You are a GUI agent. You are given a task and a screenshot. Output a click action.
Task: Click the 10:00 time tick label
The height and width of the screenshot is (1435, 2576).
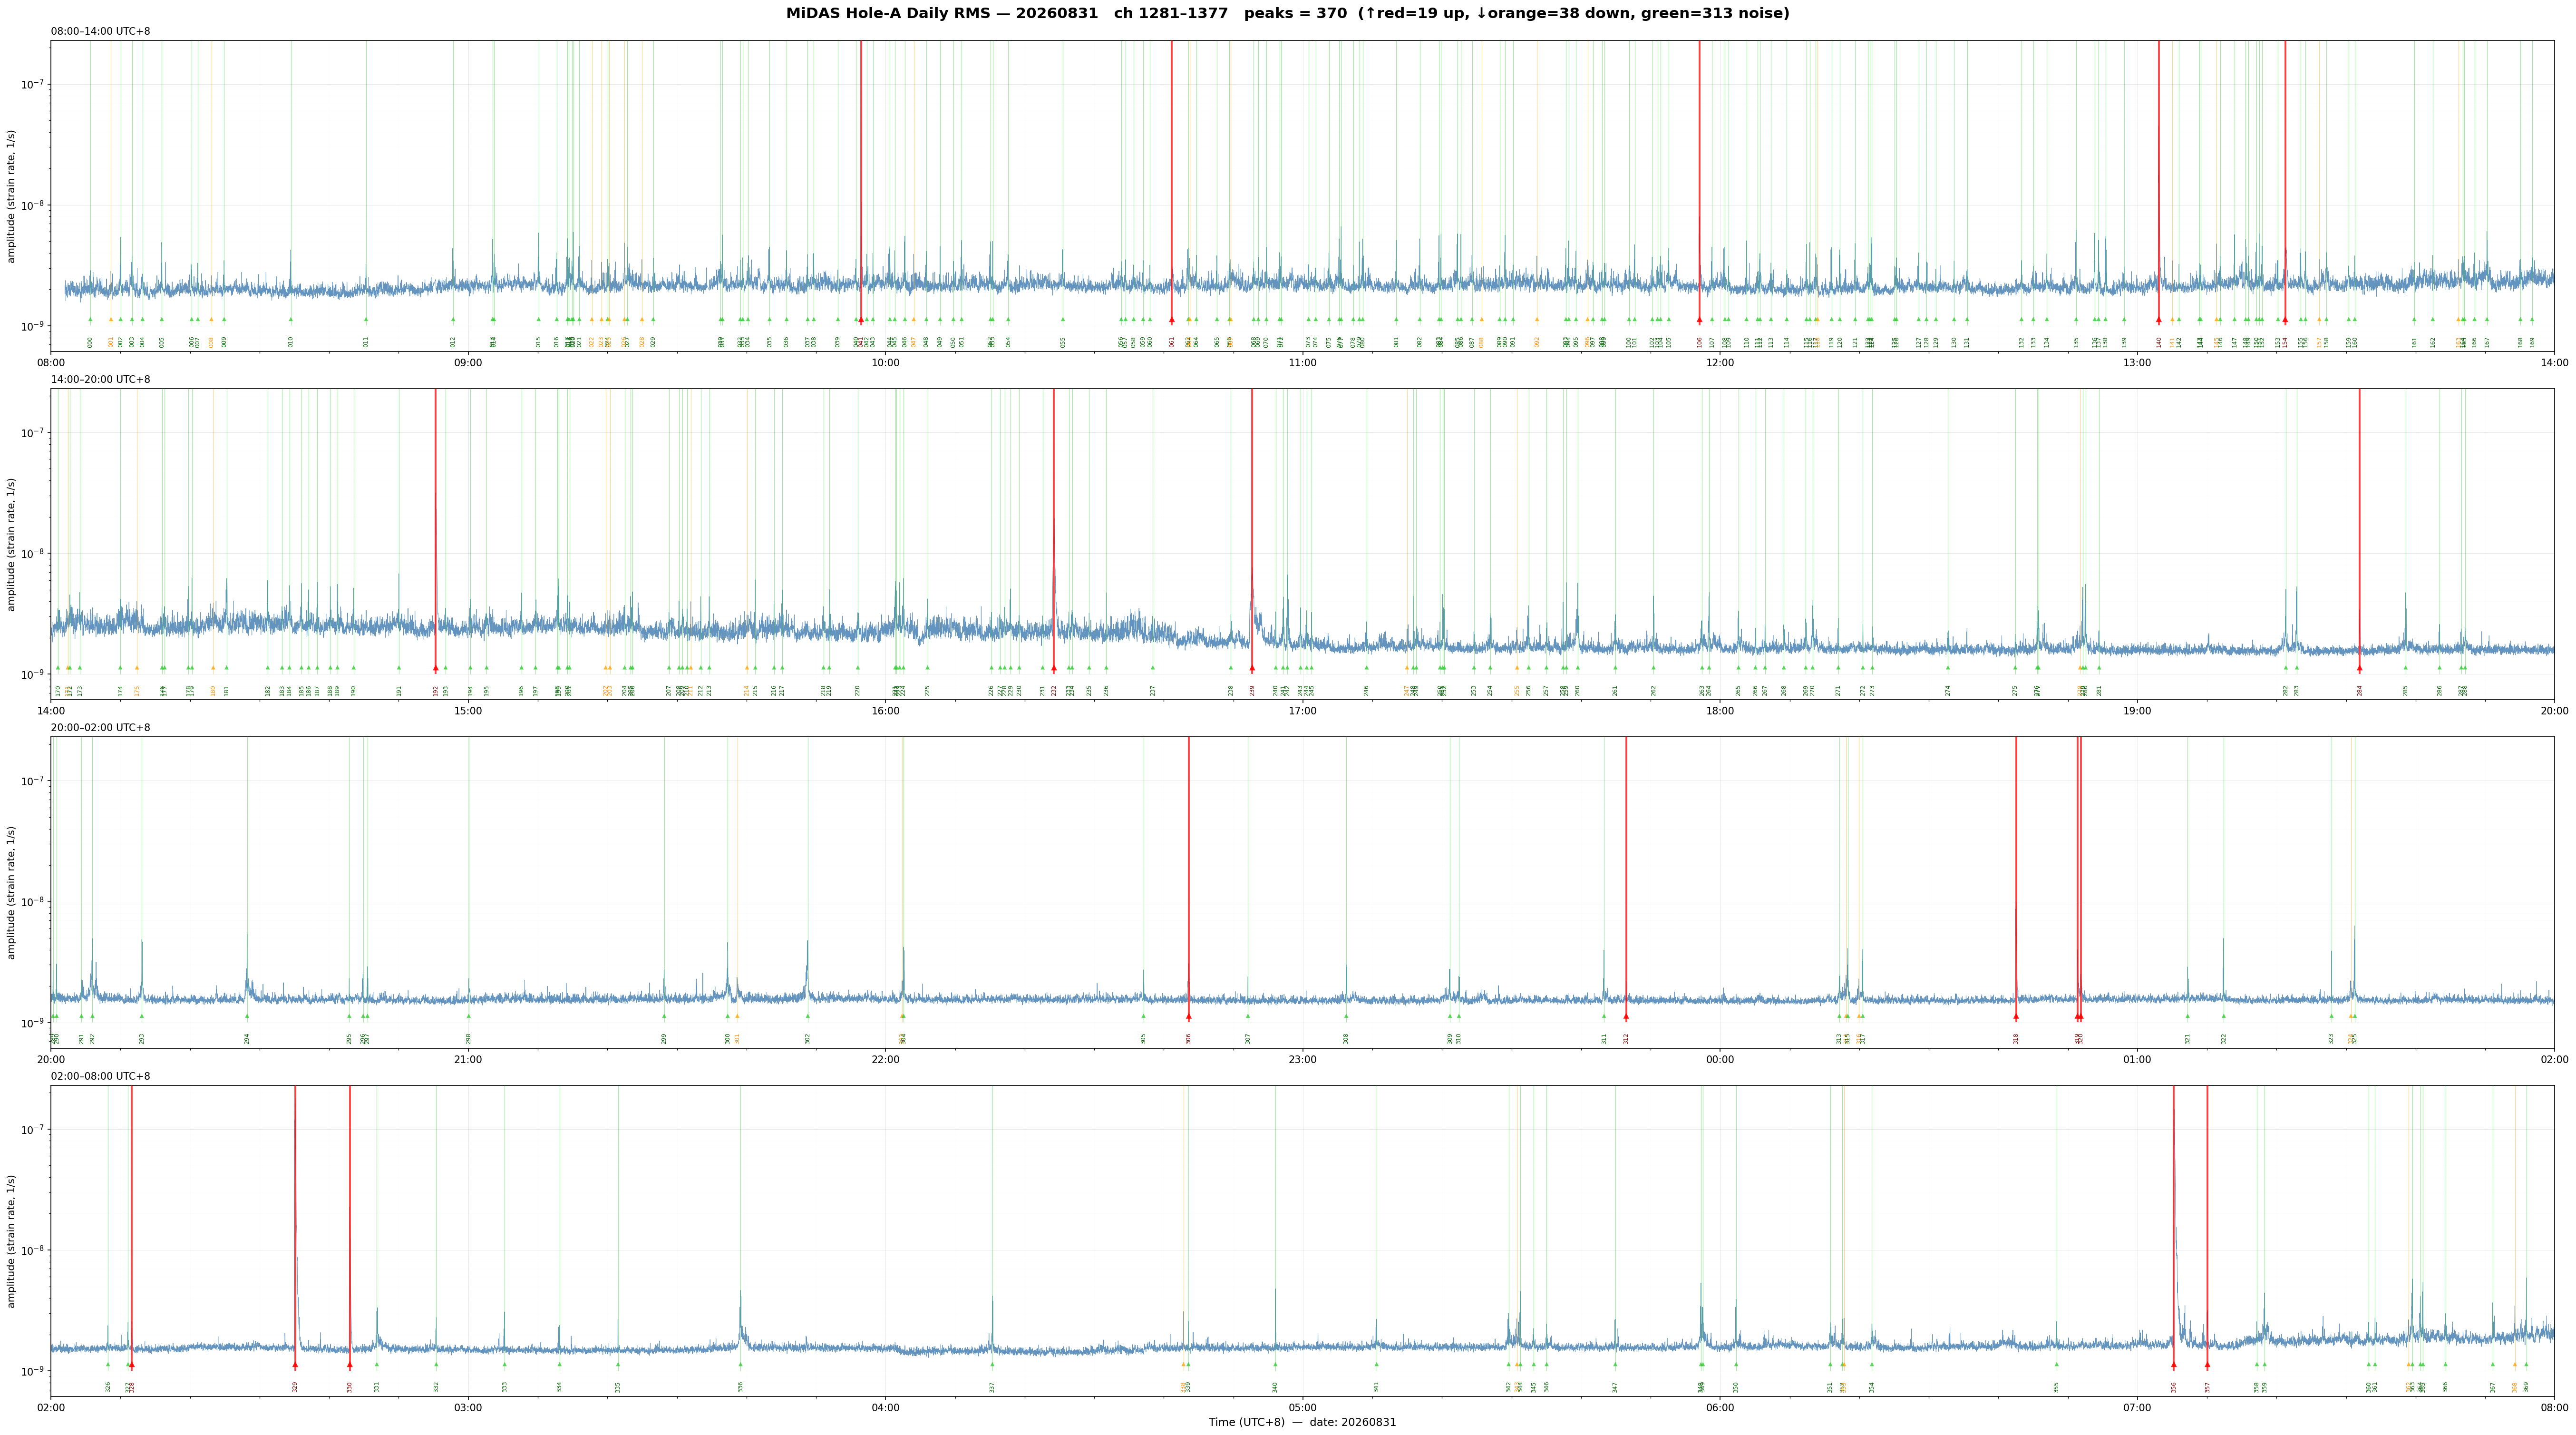[885, 362]
